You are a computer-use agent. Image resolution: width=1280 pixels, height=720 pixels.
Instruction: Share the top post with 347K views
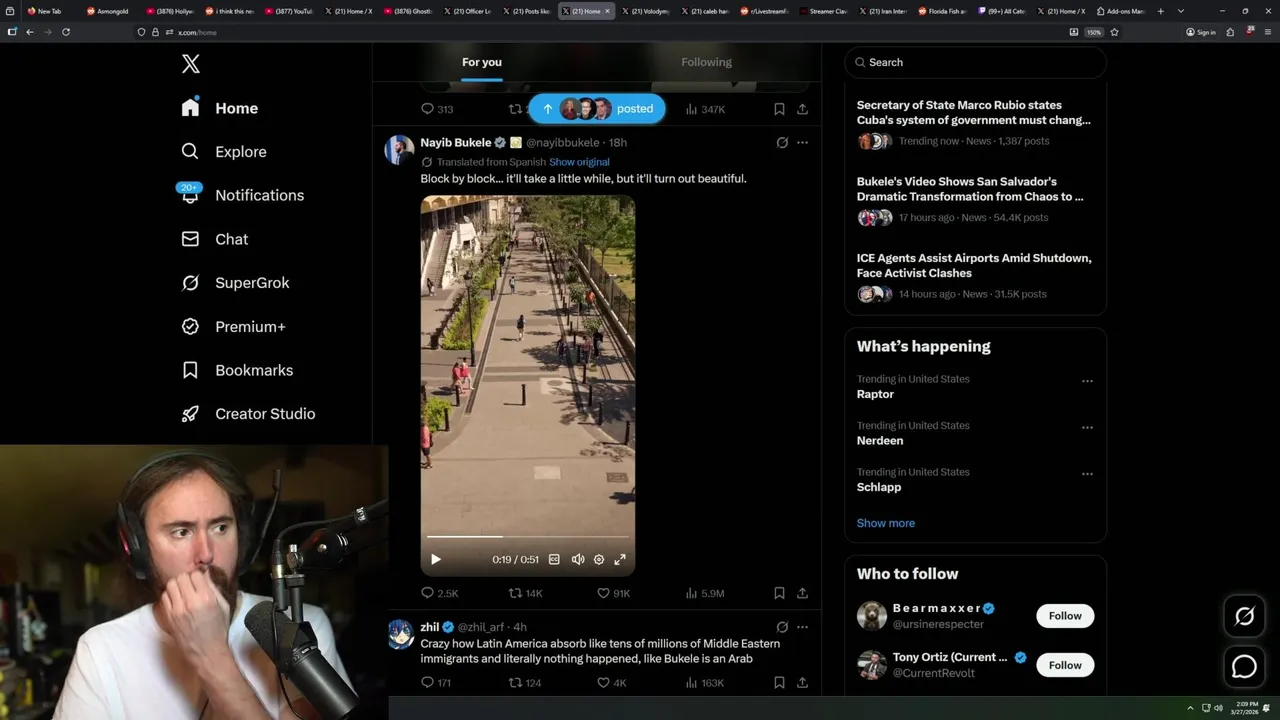tap(802, 109)
